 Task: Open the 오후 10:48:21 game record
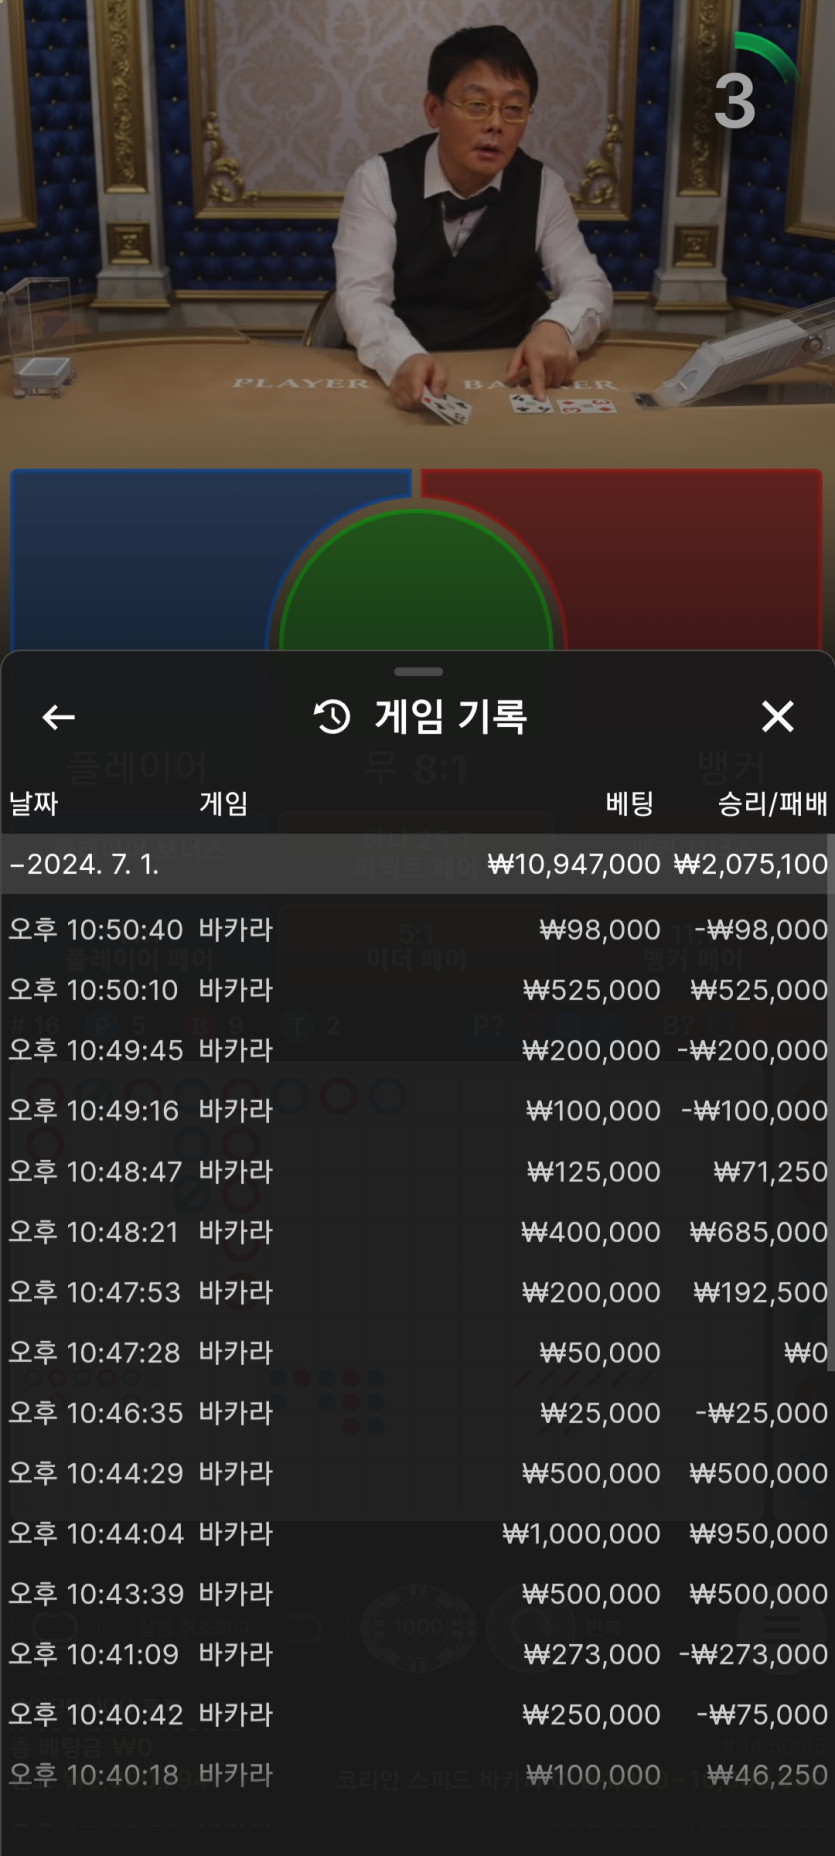tap(417, 1232)
